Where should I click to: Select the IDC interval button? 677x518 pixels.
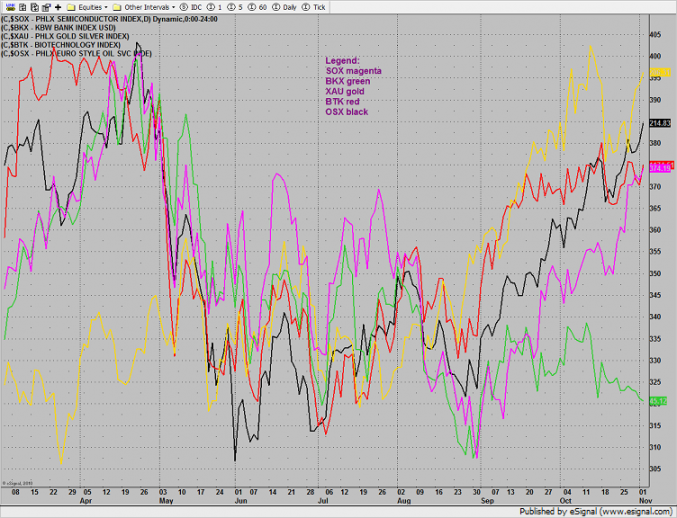(191, 7)
